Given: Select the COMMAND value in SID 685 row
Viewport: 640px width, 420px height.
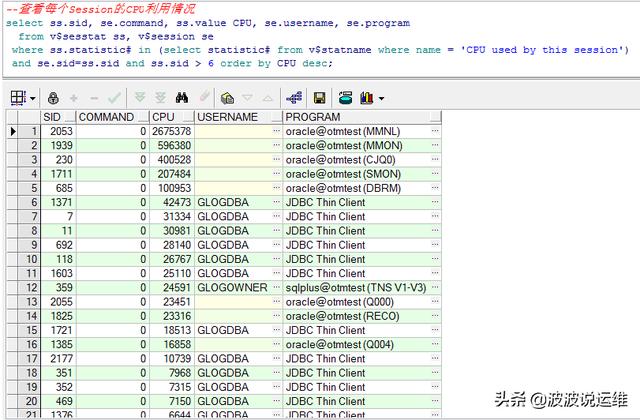Looking at the screenshot, I should coord(113,189).
